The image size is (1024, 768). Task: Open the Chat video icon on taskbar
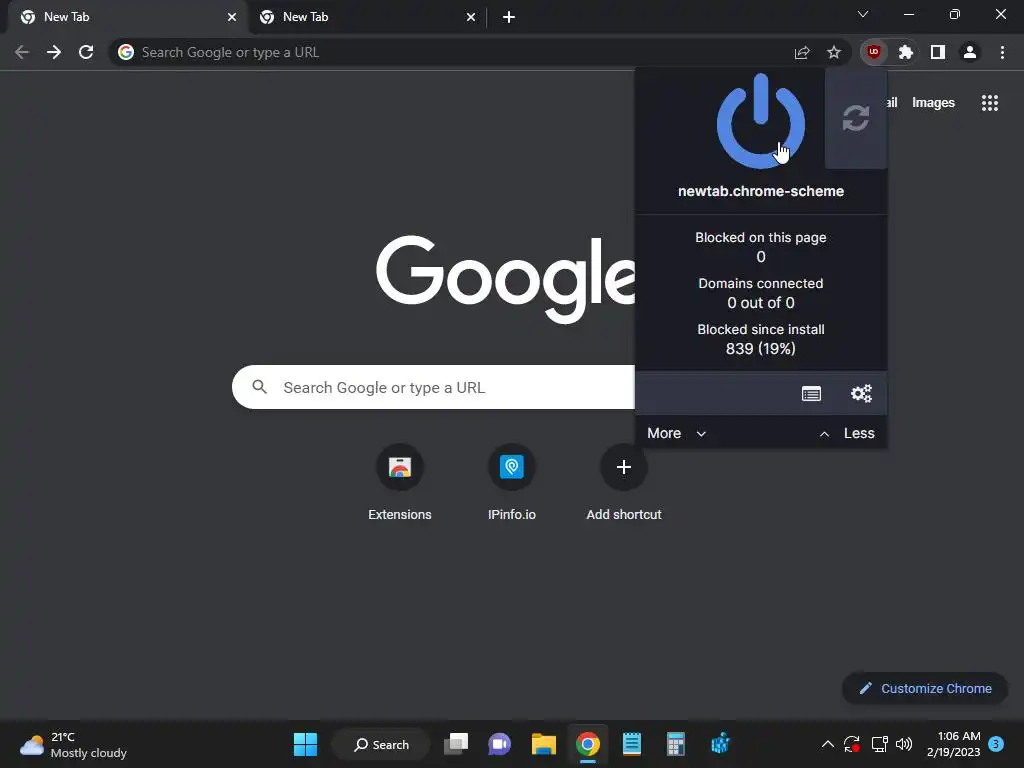[x=500, y=744]
